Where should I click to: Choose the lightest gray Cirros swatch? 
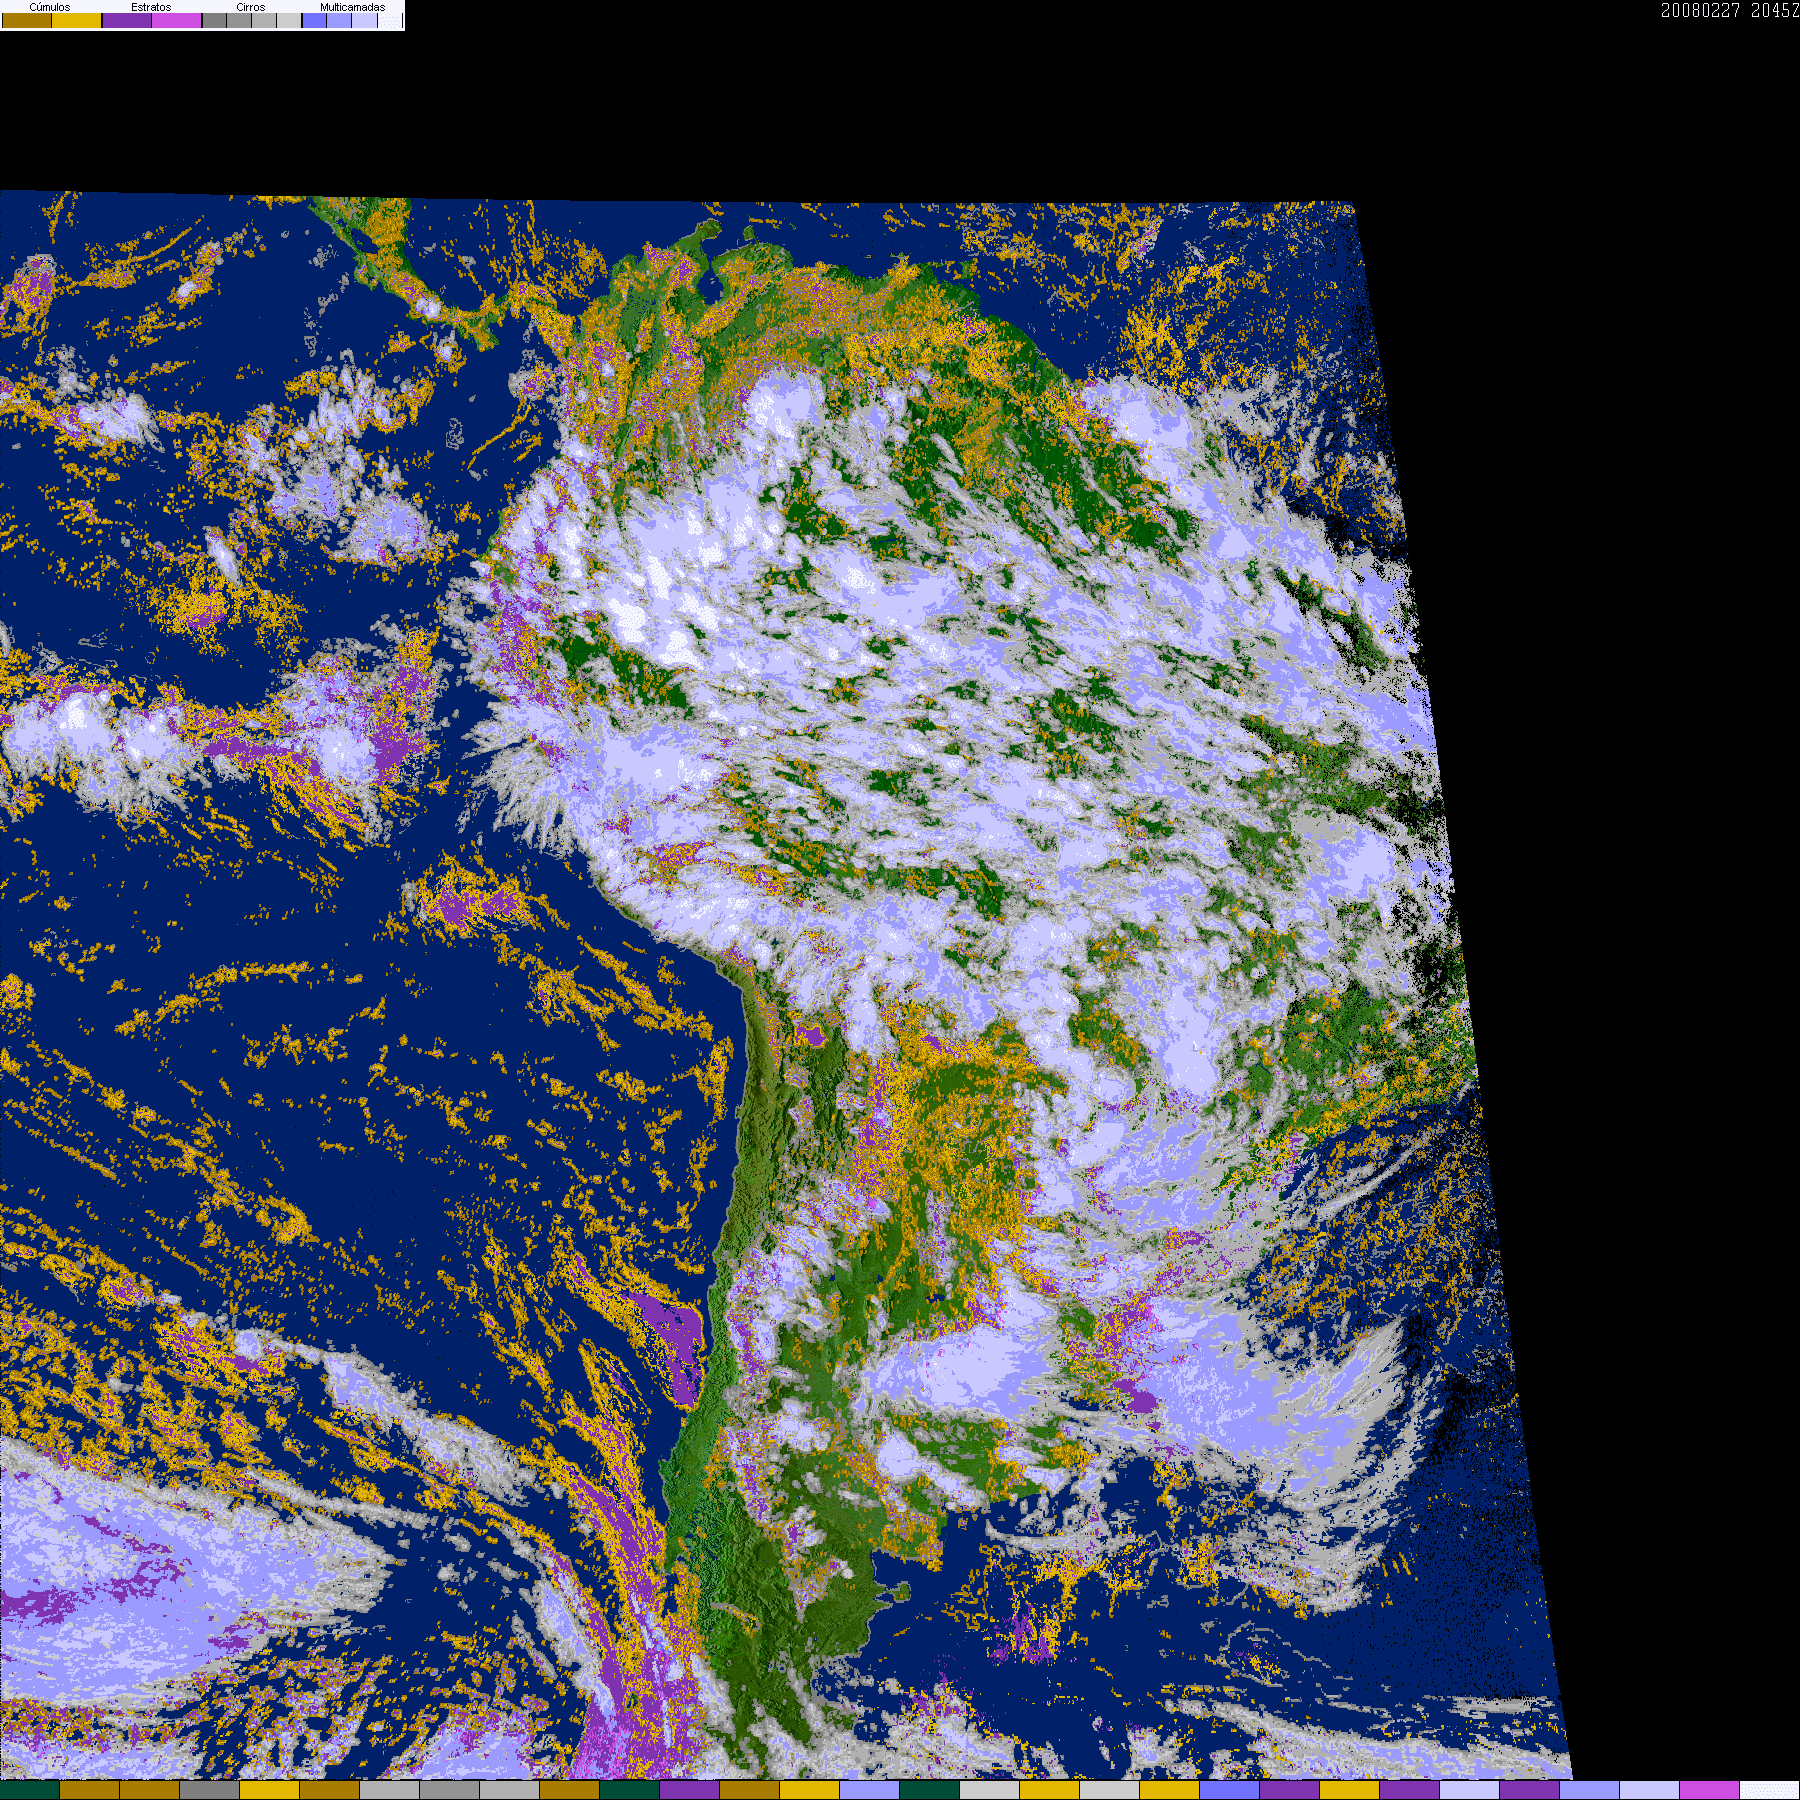[289, 20]
